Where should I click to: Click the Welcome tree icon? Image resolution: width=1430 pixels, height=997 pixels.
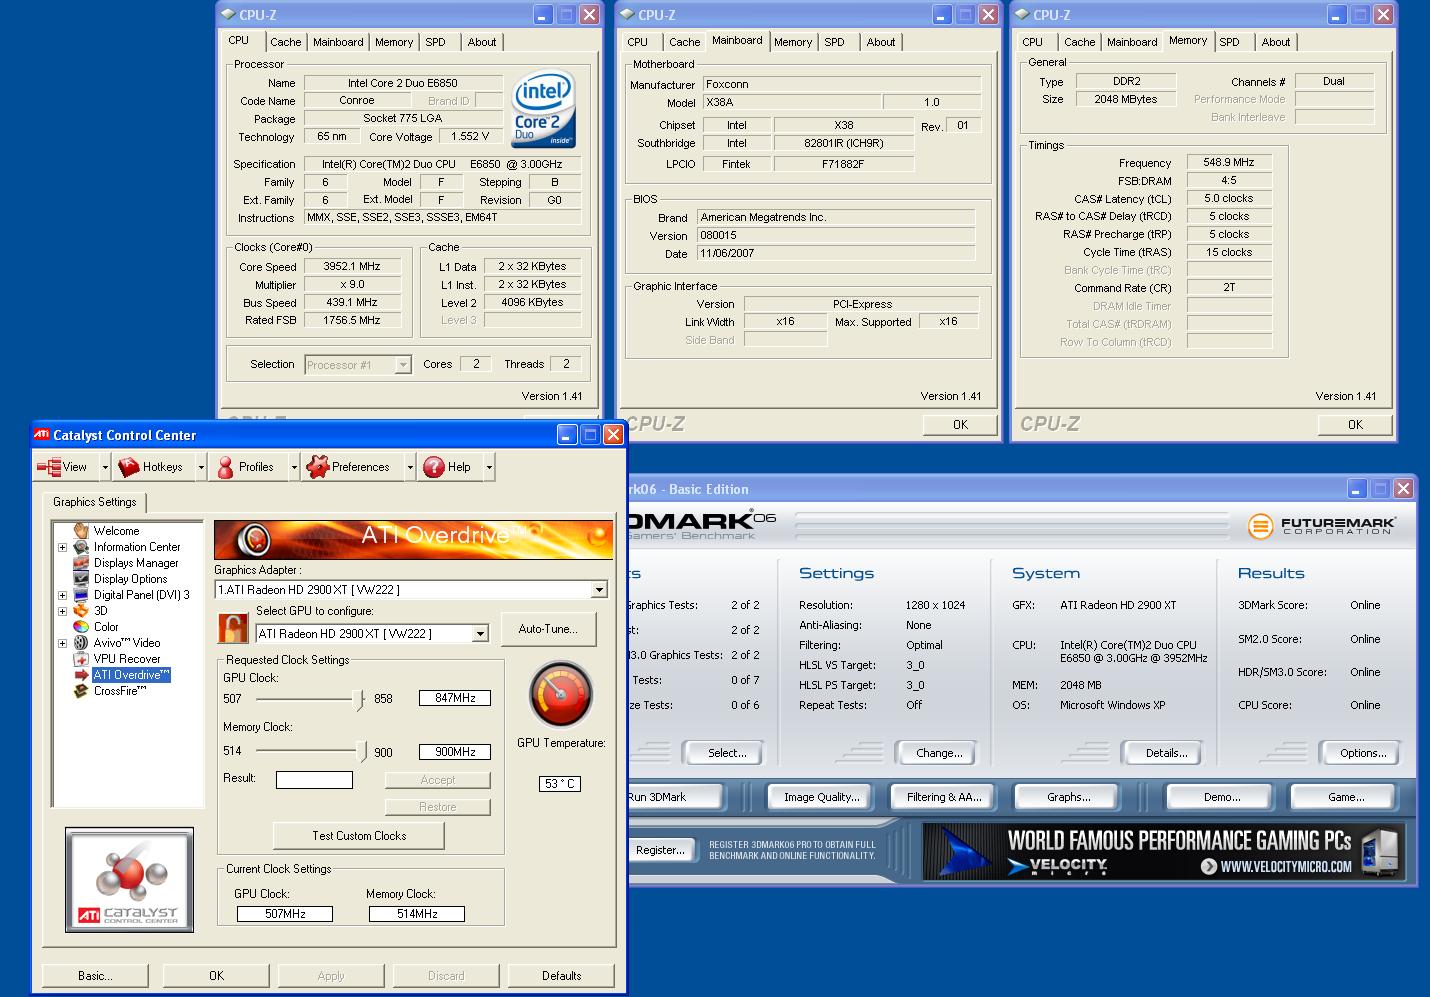(81, 531)
